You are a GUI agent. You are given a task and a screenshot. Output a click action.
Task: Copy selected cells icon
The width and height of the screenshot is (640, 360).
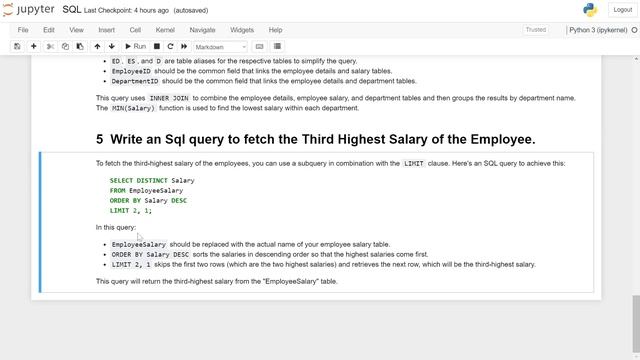tap(65, 47)
